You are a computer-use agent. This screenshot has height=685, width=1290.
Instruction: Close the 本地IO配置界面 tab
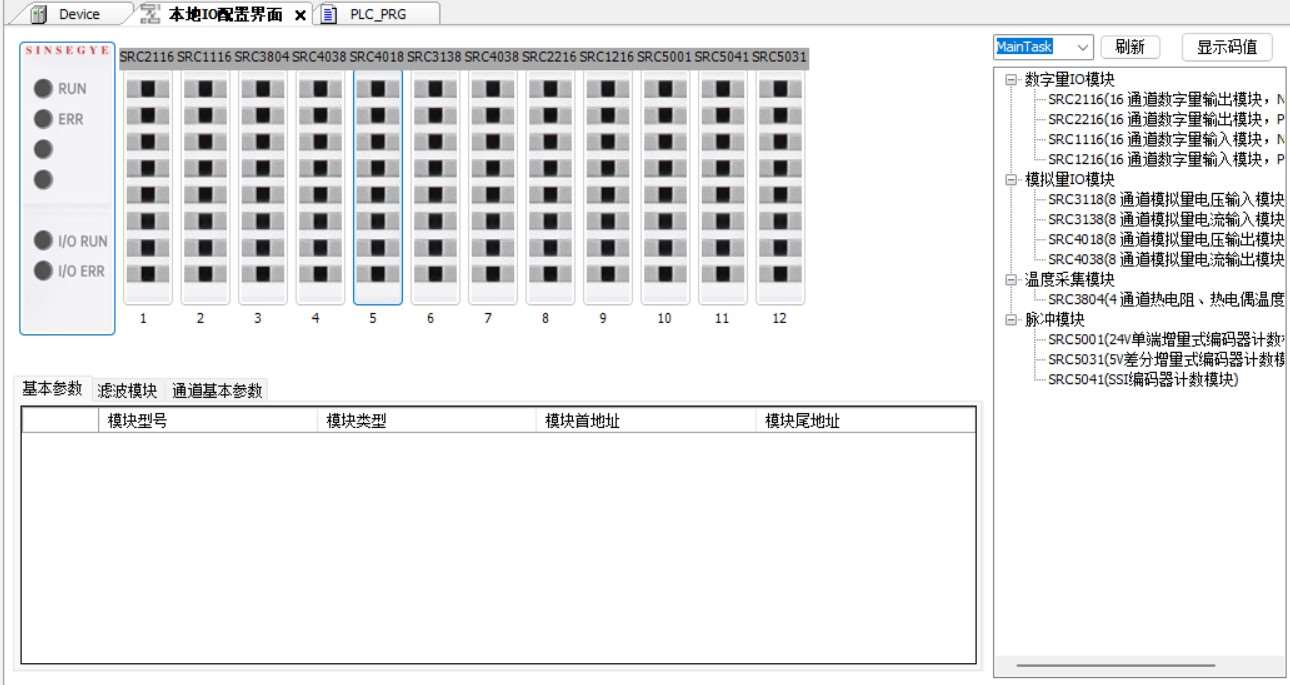(300, 15)
